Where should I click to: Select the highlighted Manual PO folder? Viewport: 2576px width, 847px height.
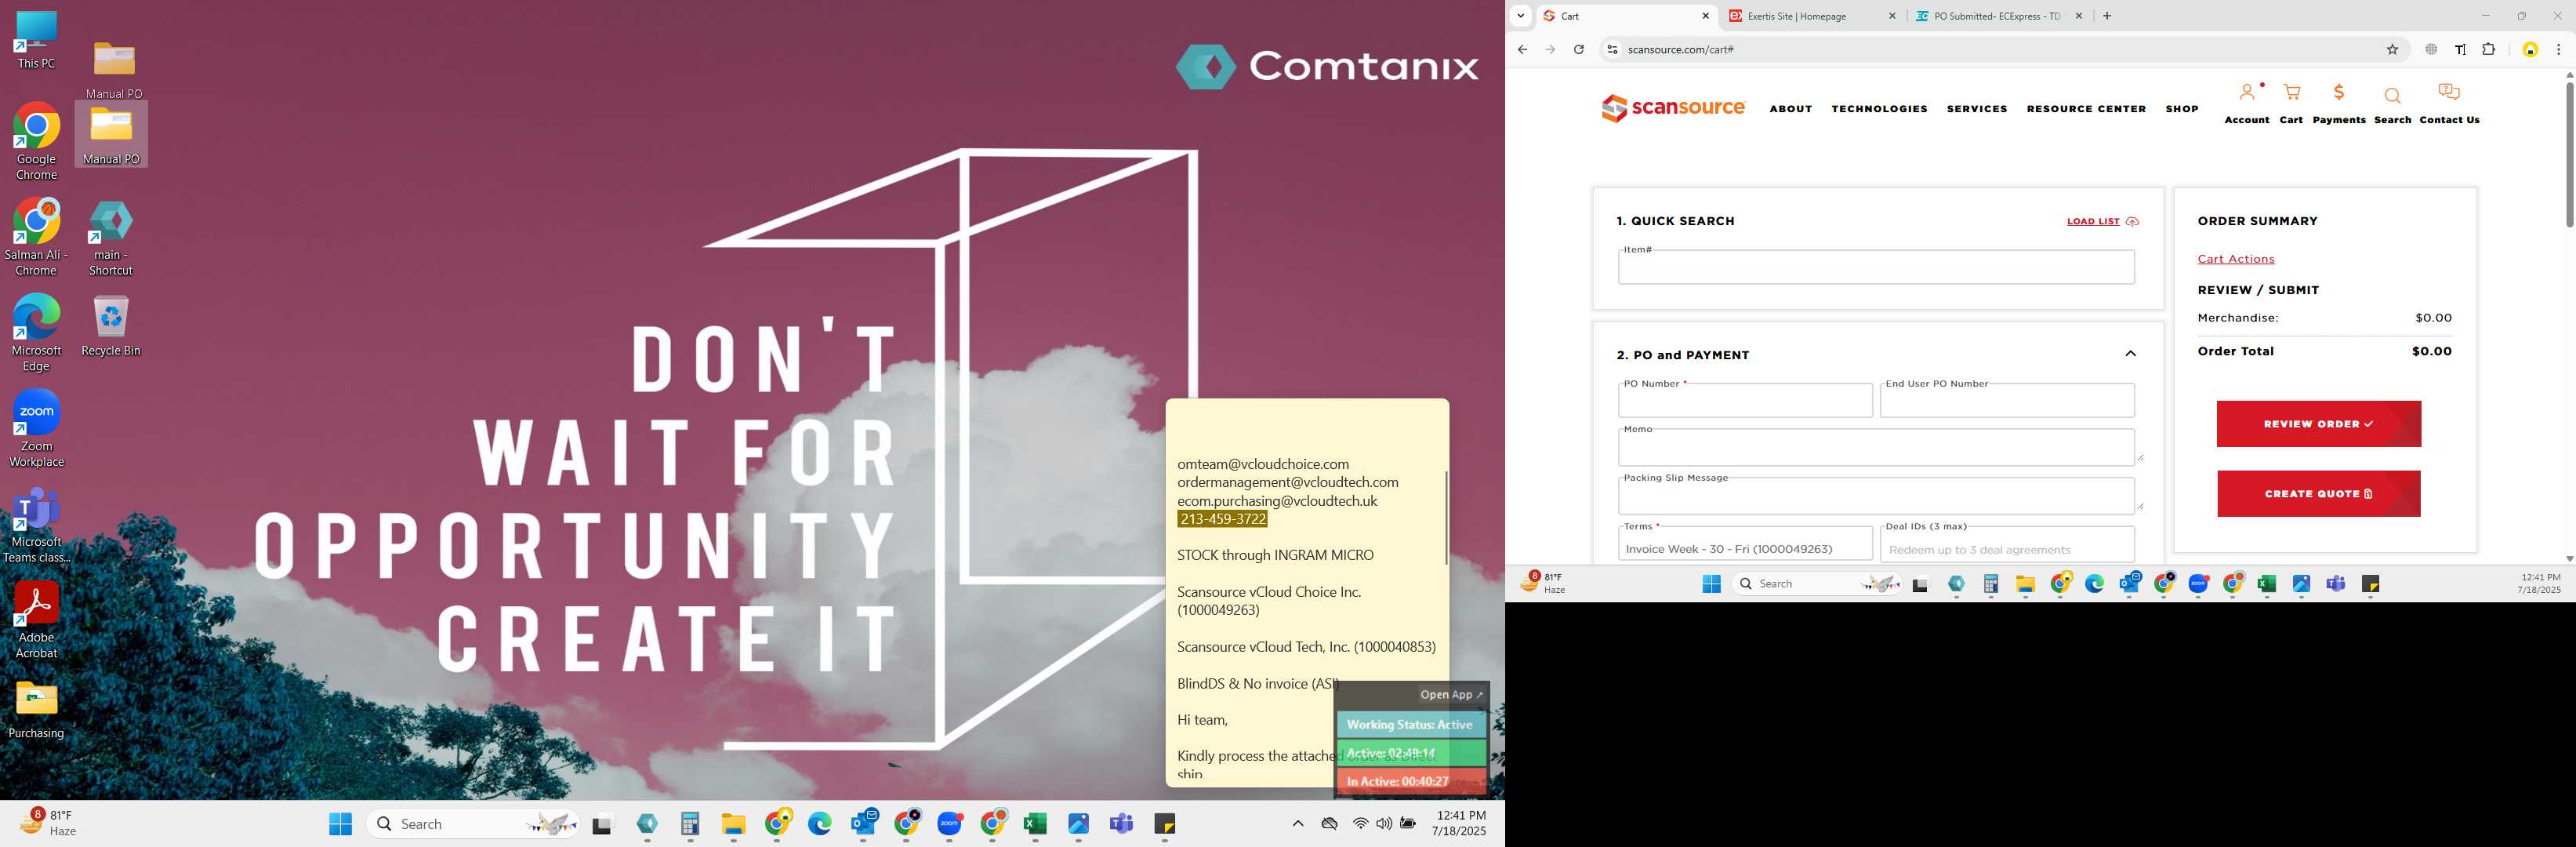click(111, 134)
